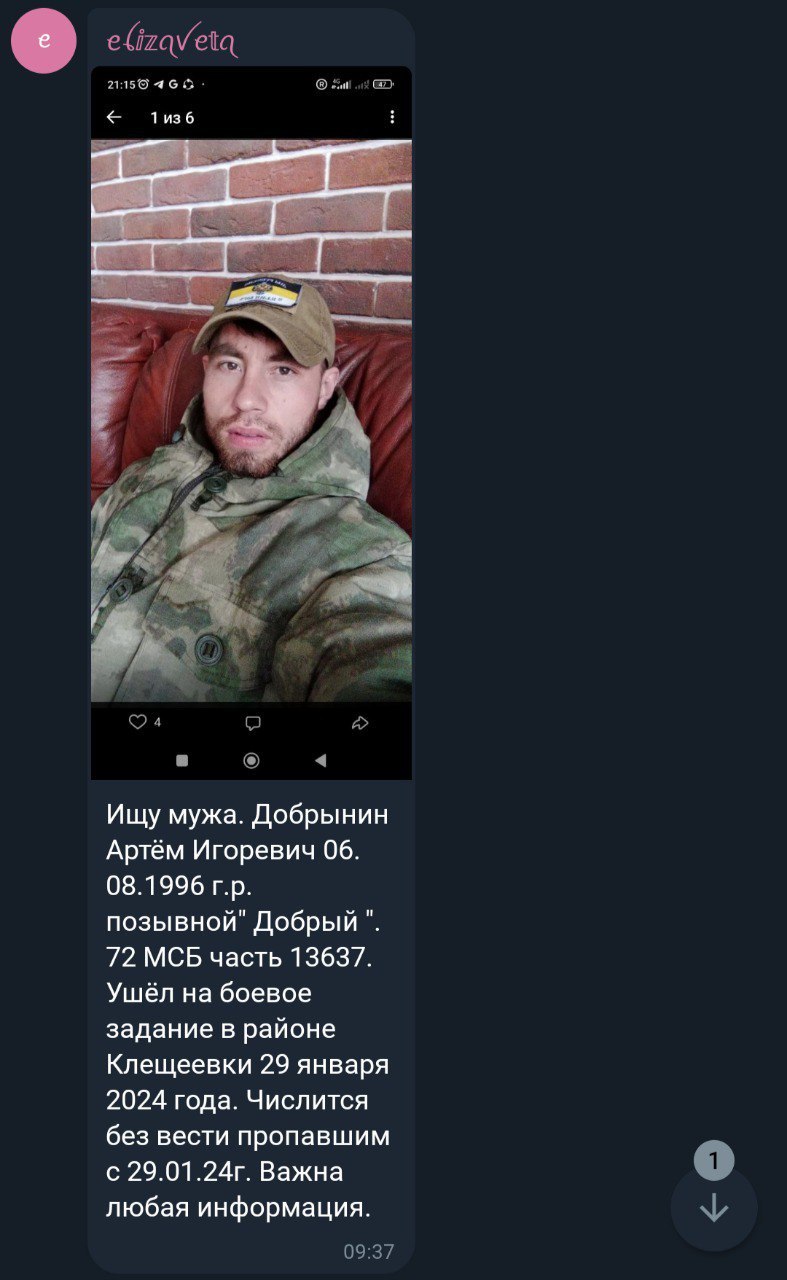Tap the circular home navigation icon

251,760
